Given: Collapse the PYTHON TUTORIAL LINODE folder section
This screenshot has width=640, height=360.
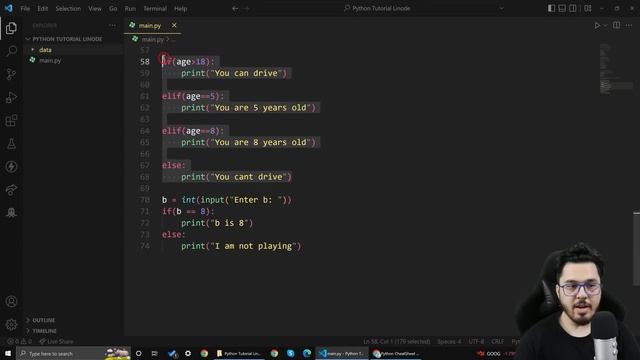Looking at the screenshot, I should tap(67, 39).
